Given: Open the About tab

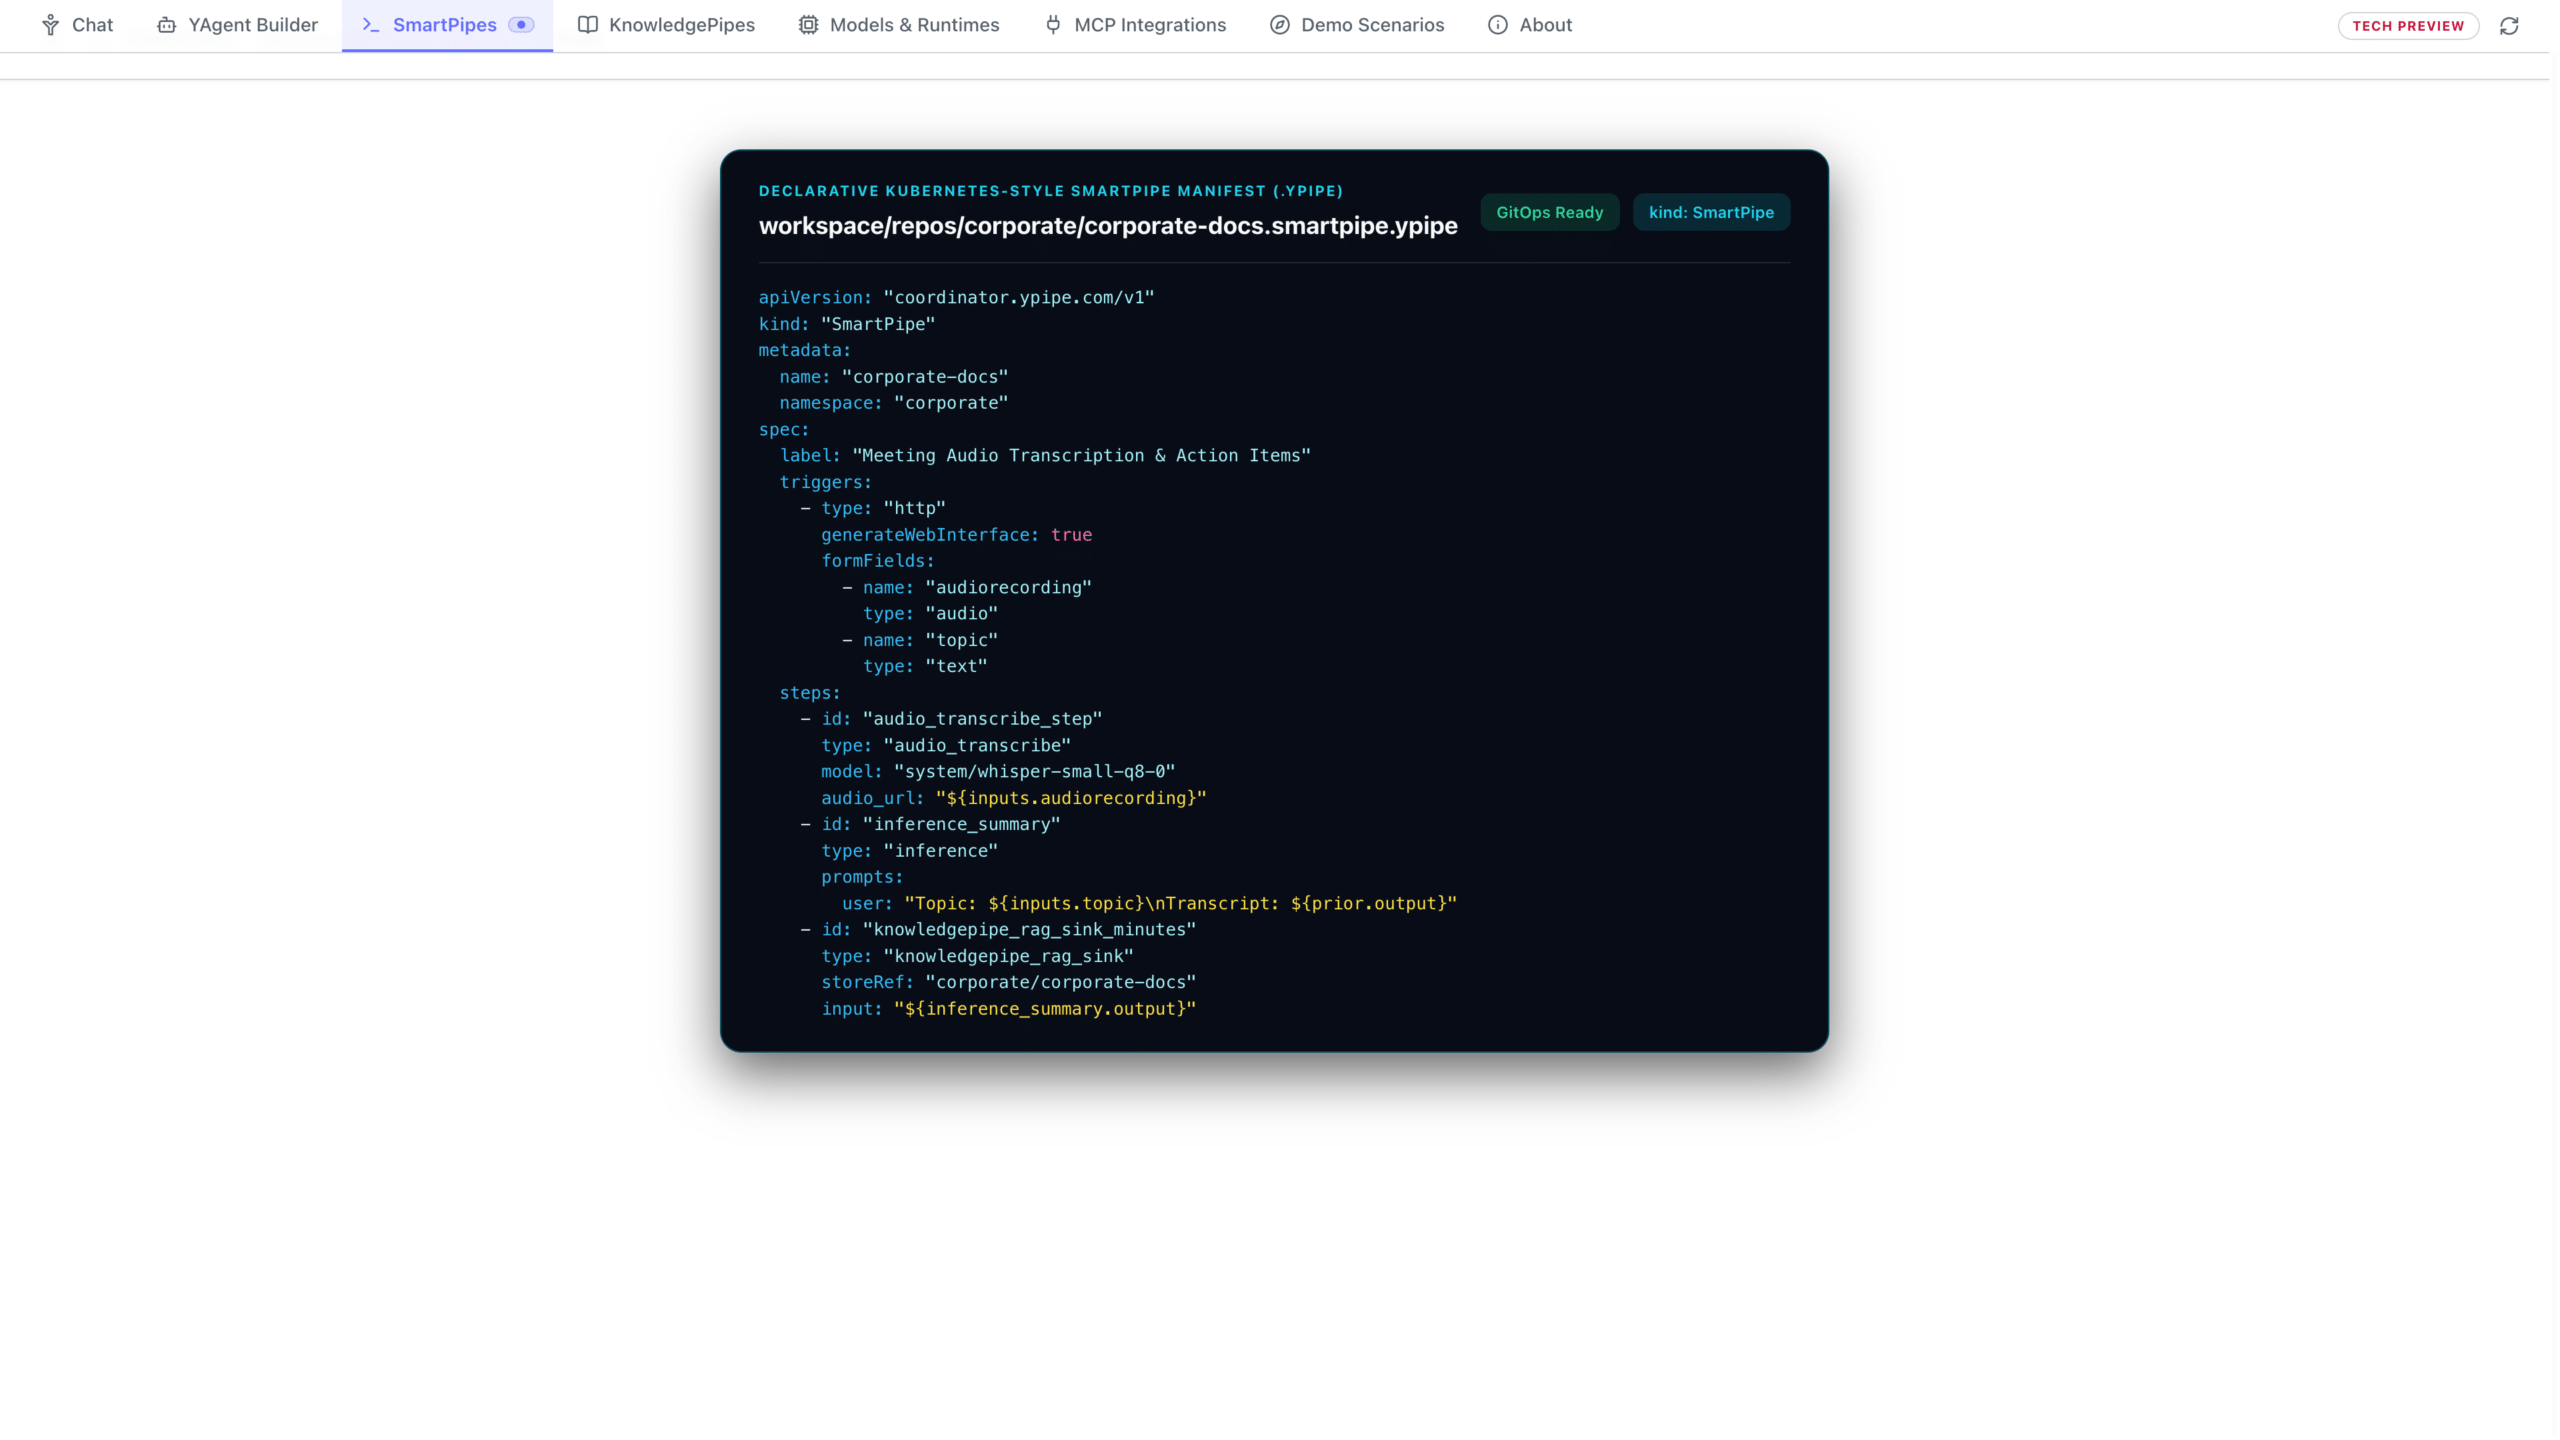Looking at the screenshot, I should pyautogui.click(x=1530, y=25).
